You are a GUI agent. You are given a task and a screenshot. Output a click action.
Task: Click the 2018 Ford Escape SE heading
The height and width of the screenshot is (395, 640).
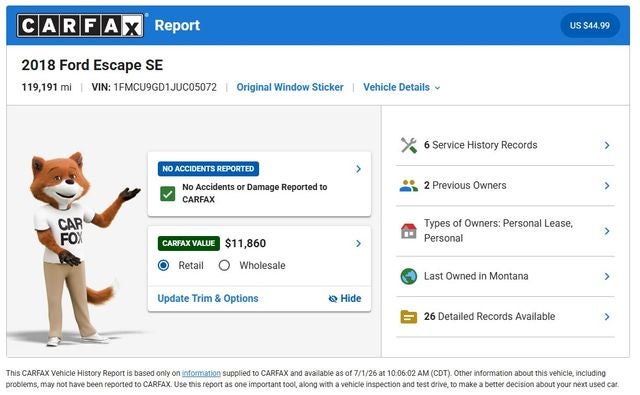coord(92,65)
